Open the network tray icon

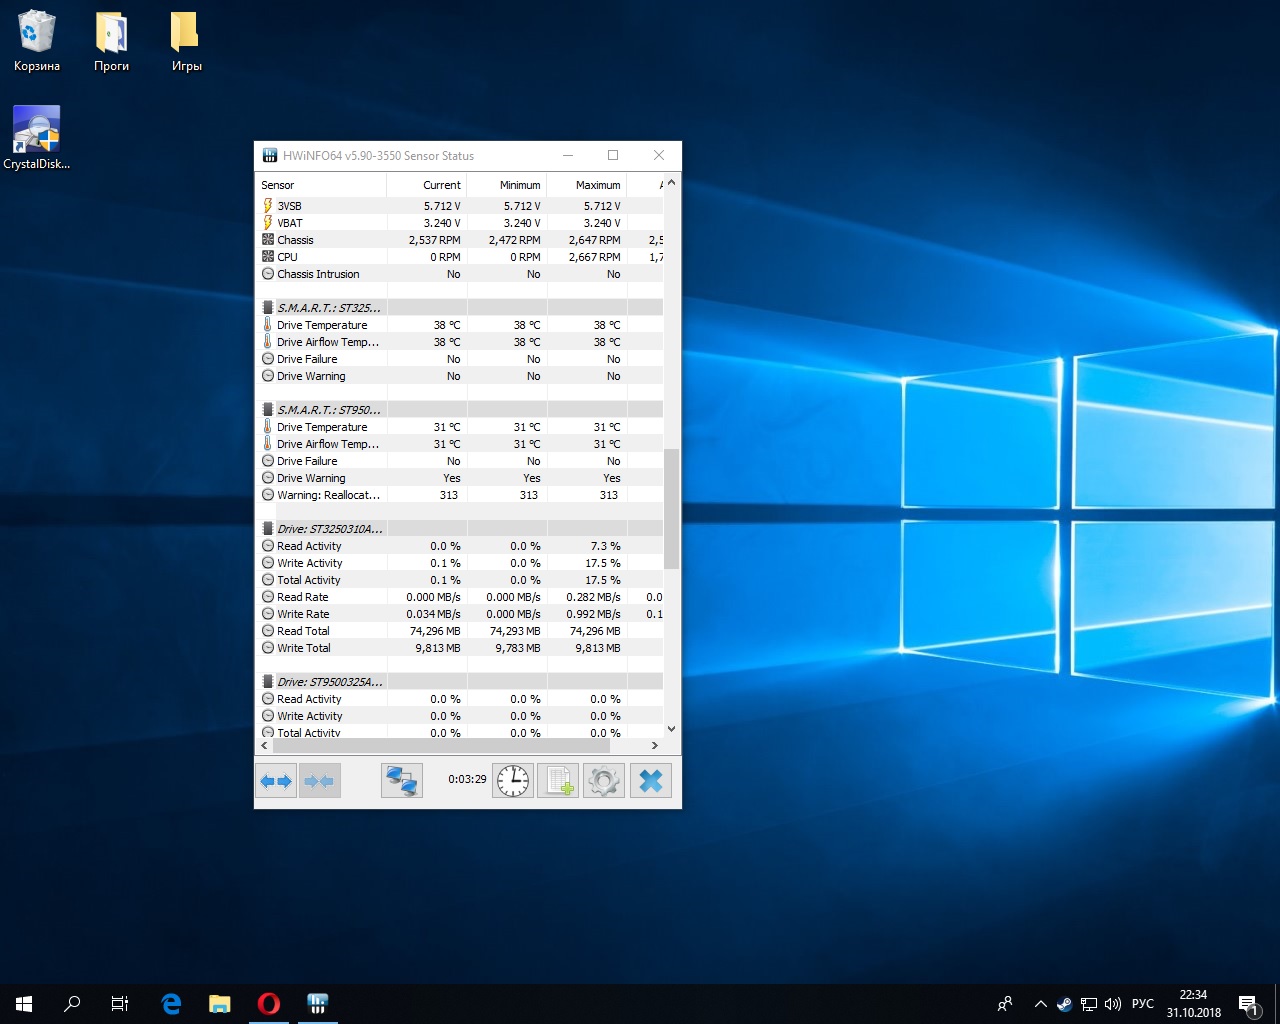pos(1088,1004)
